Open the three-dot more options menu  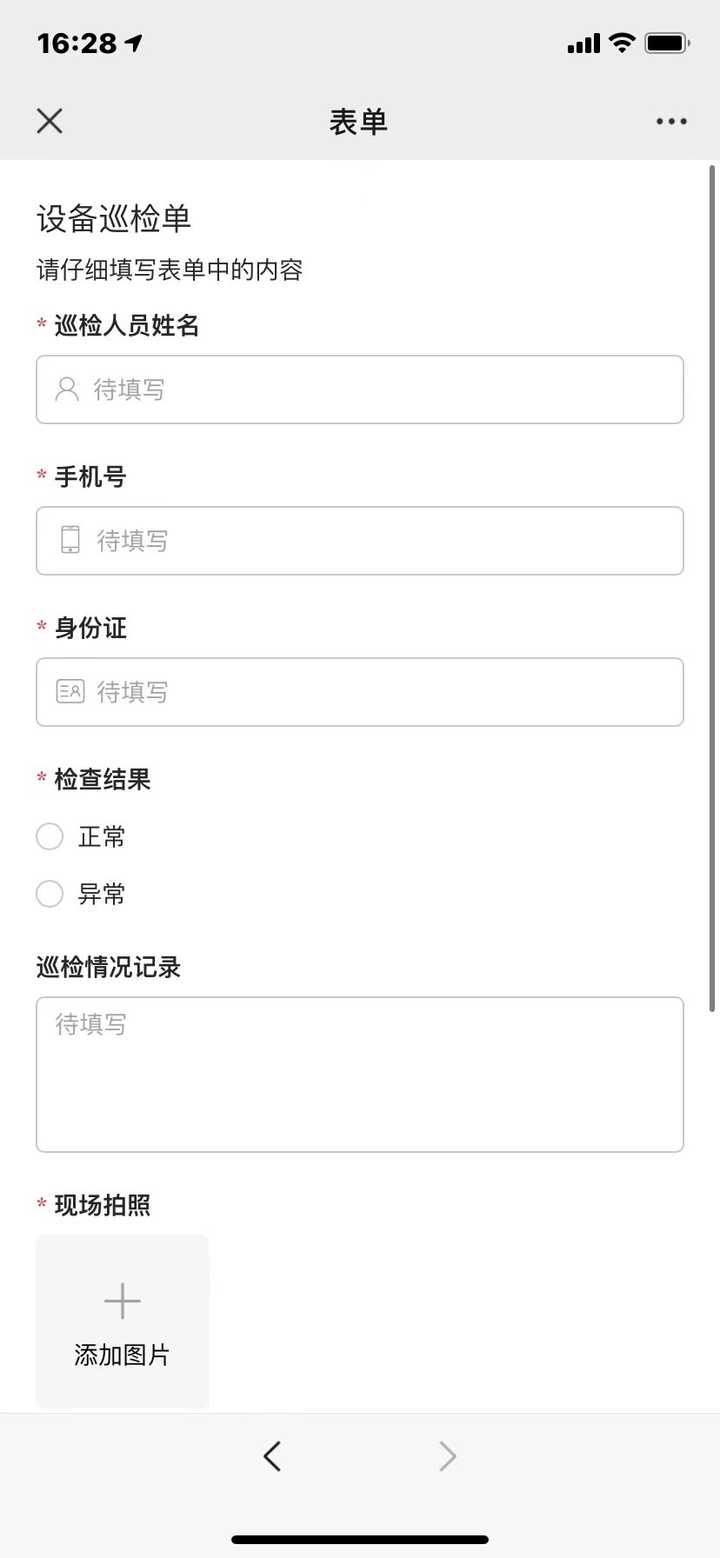671,122
